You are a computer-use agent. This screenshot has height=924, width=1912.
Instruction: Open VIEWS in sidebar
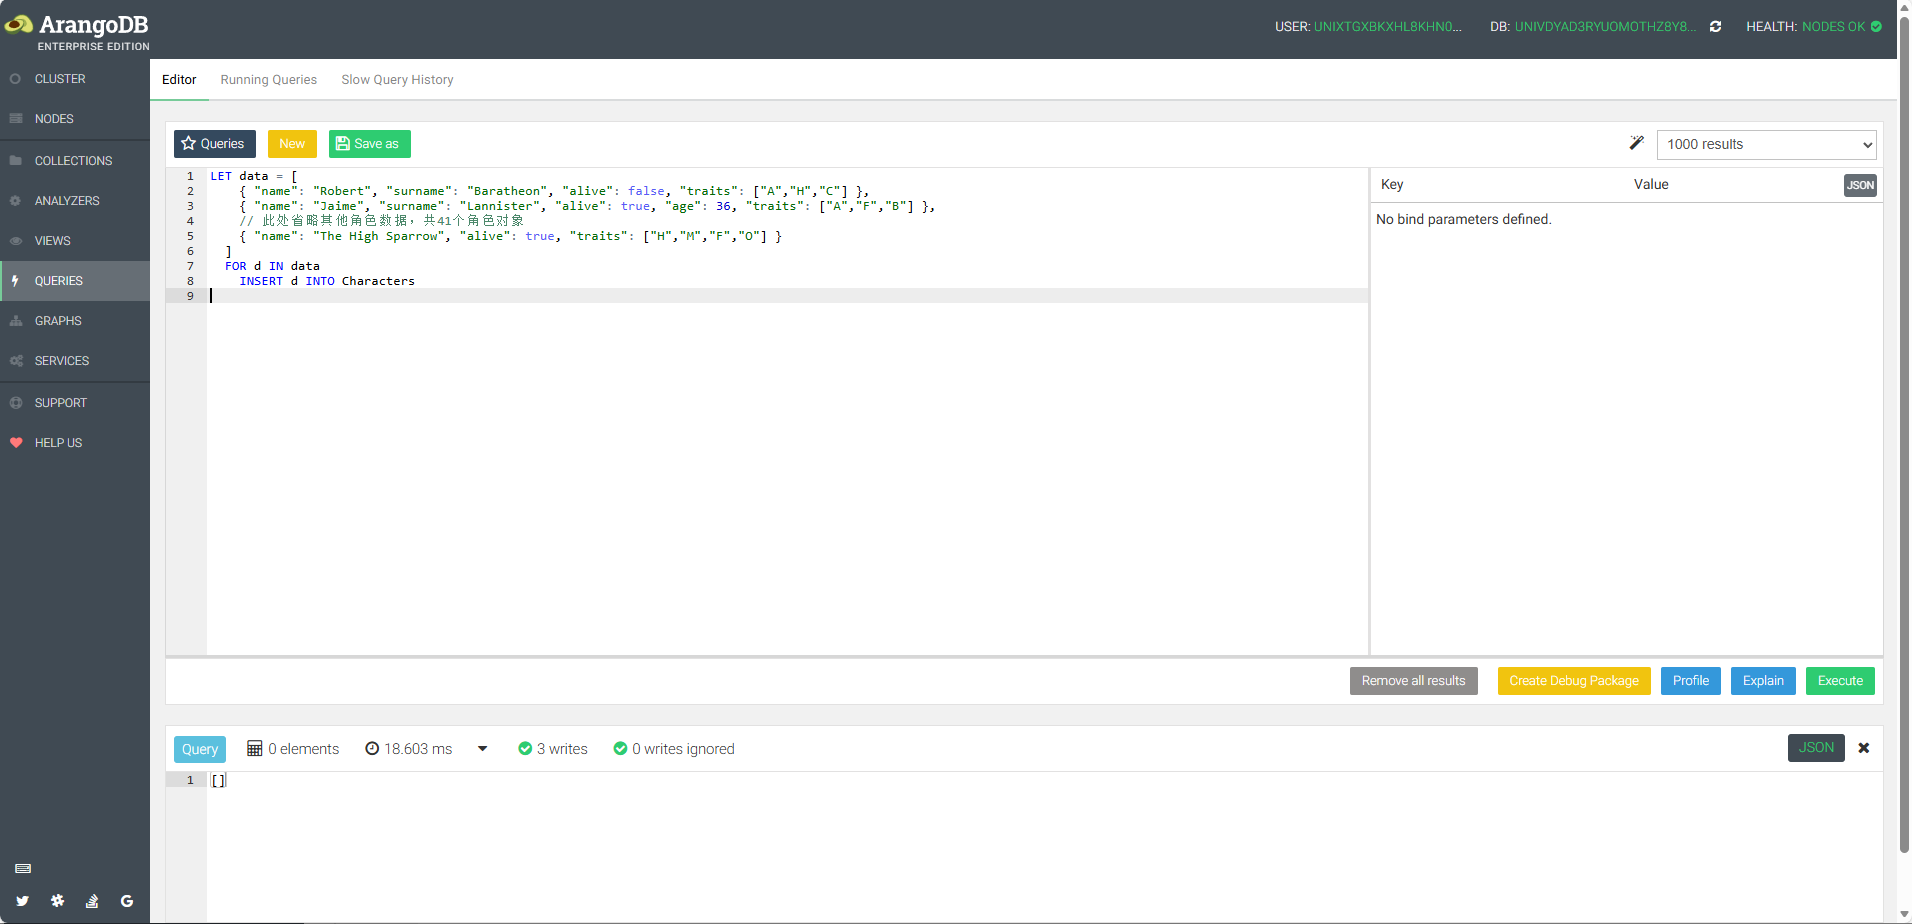point(75,241)
